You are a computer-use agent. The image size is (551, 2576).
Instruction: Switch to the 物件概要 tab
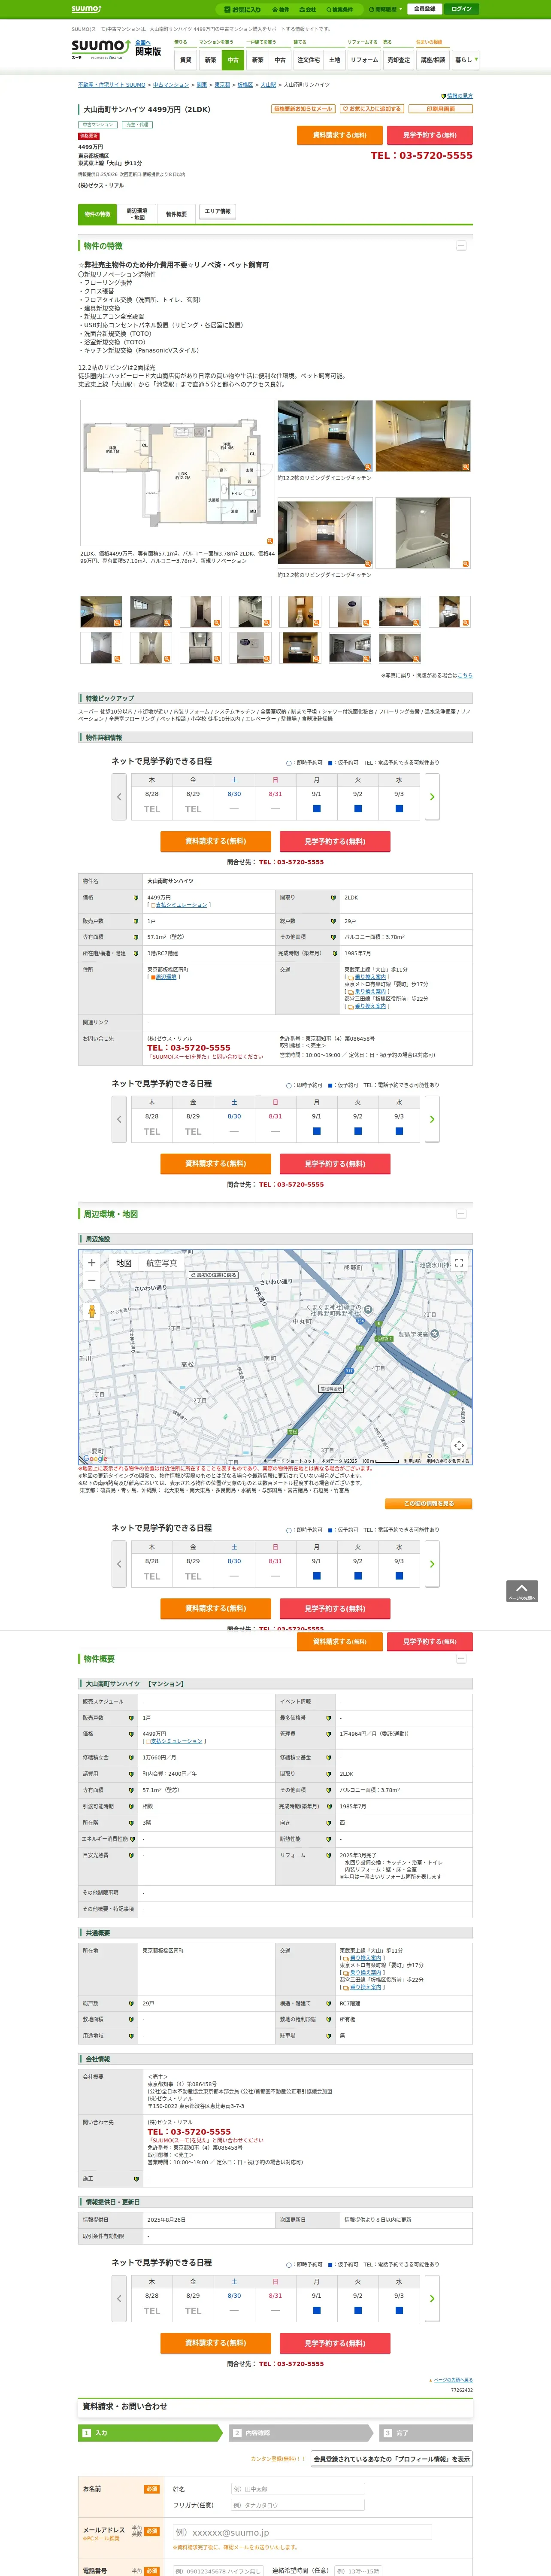pos(176,214)
